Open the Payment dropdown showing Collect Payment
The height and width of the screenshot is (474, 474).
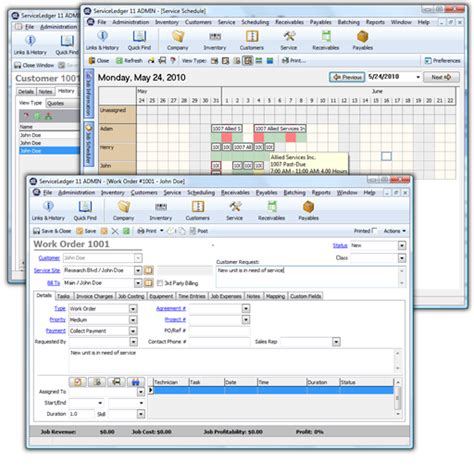[x=133, y=331]
